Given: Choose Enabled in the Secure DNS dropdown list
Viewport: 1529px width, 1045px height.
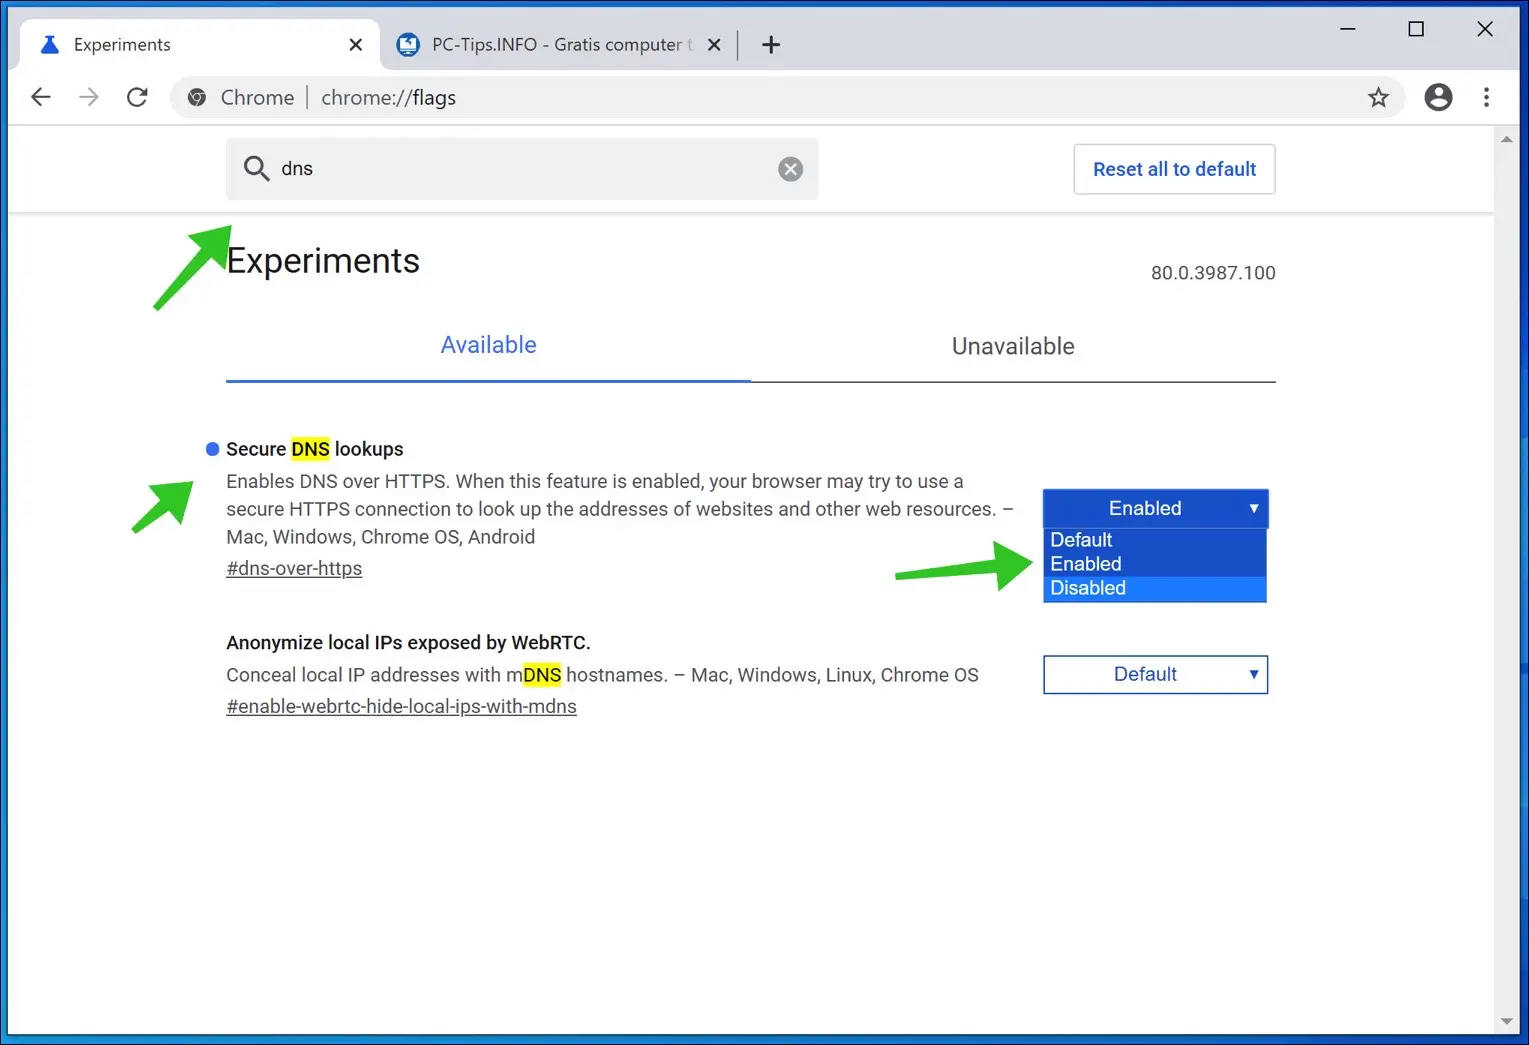Looking at the screenshot, I should tap(1155, 564).
